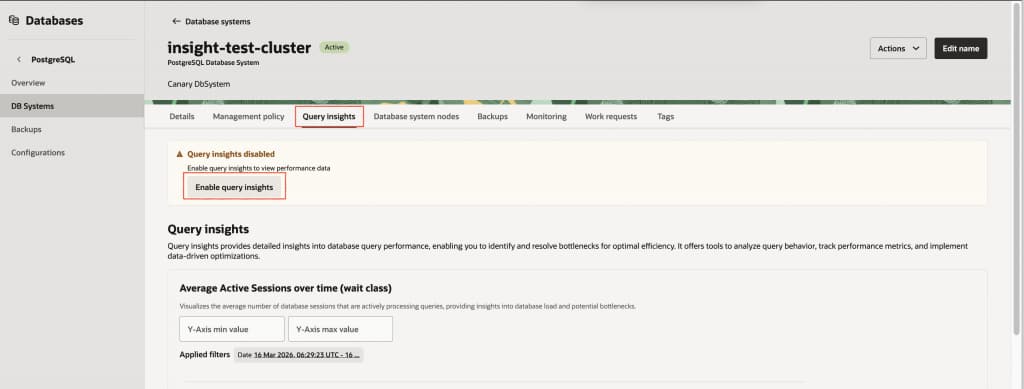
Task: Click the Query insights disabled heading
Action: (231, 155)
